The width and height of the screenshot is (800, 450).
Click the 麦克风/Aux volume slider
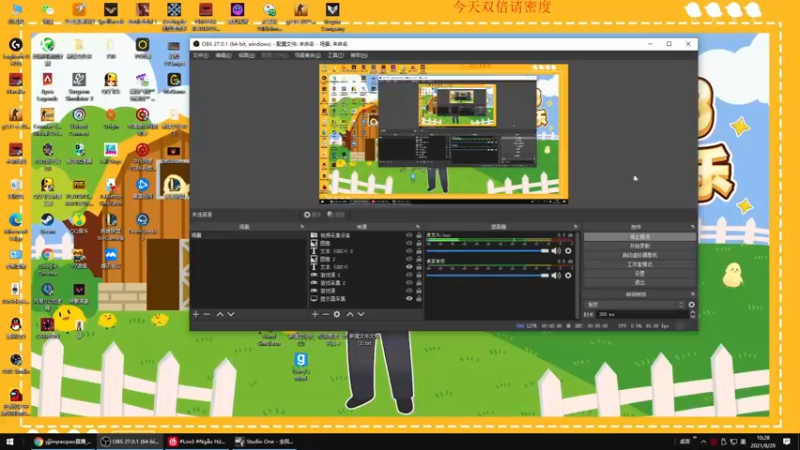tap(488, 251)
